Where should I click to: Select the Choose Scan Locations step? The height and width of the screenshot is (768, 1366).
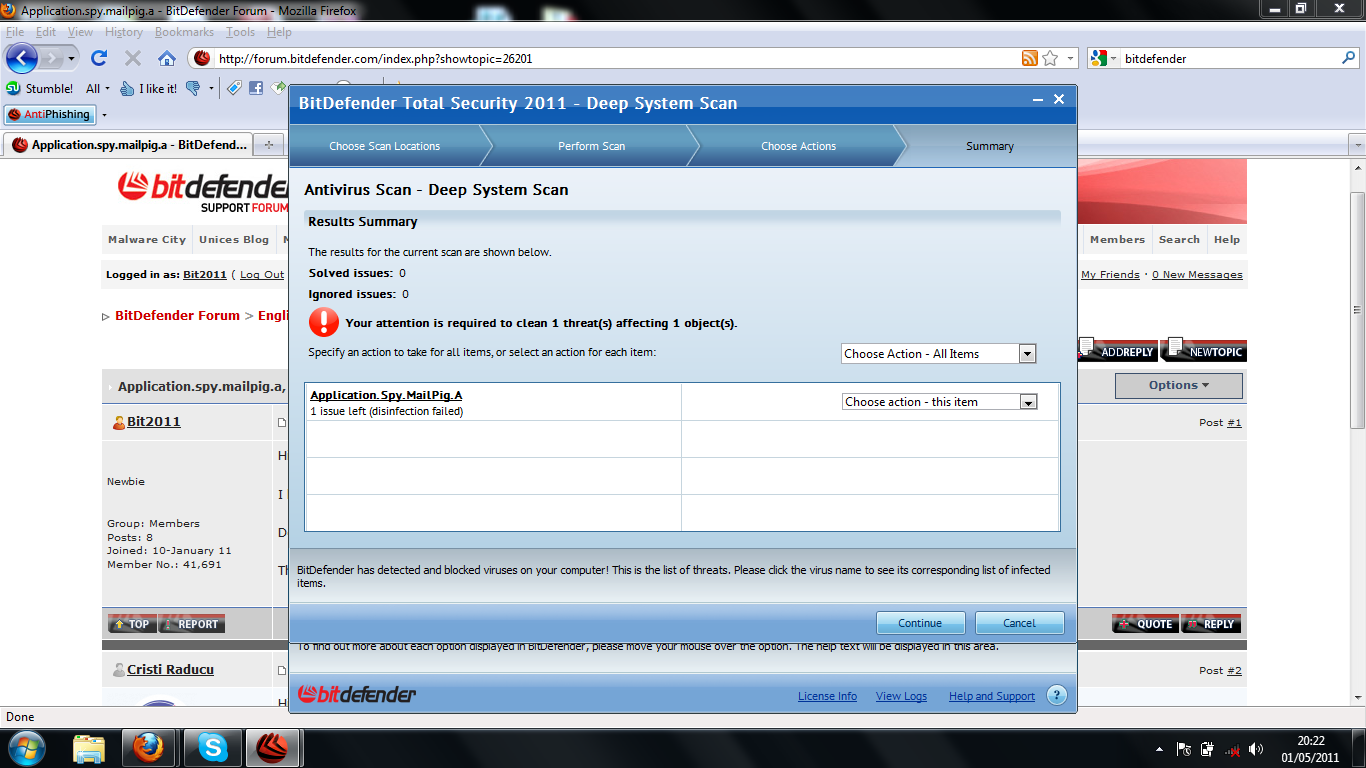pos(384,146)
